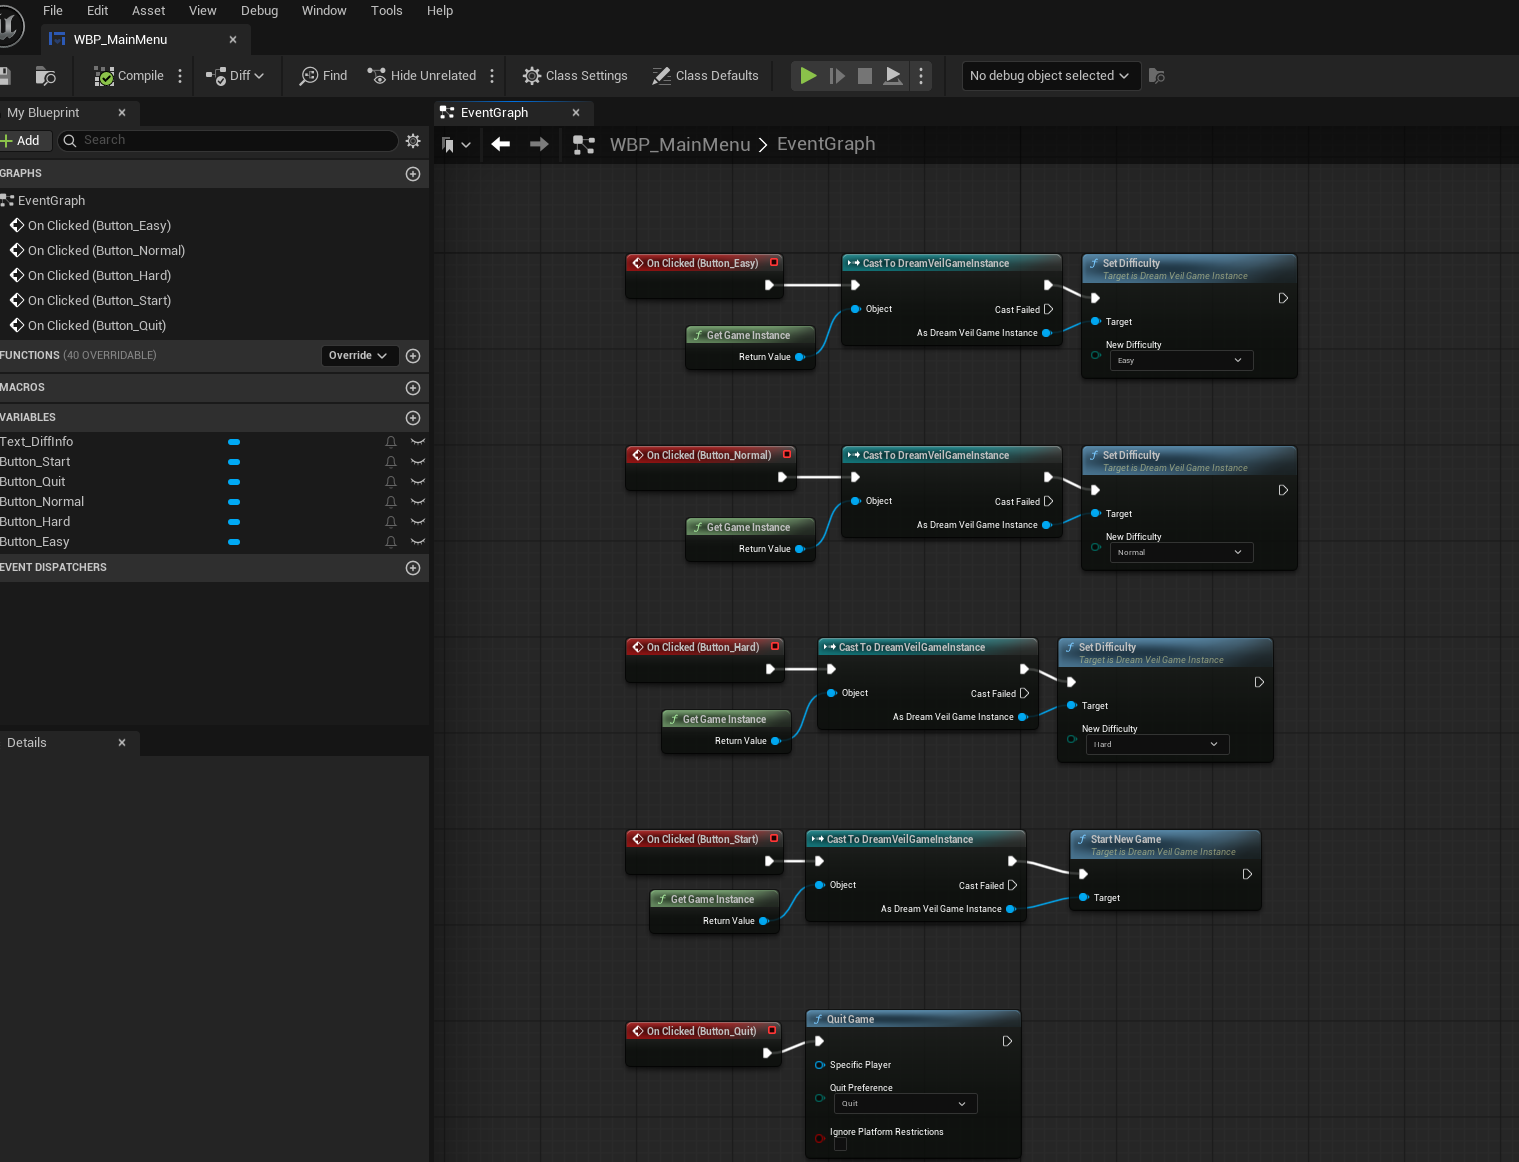Toggle visibility eye for Button_Start variable
Screen dimensions: 1519x1162
418,462
